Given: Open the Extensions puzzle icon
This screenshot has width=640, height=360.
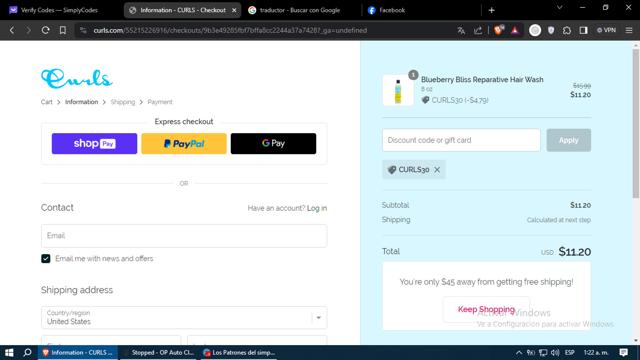Looking at the screenshot, I should click(x=567, y=30).
